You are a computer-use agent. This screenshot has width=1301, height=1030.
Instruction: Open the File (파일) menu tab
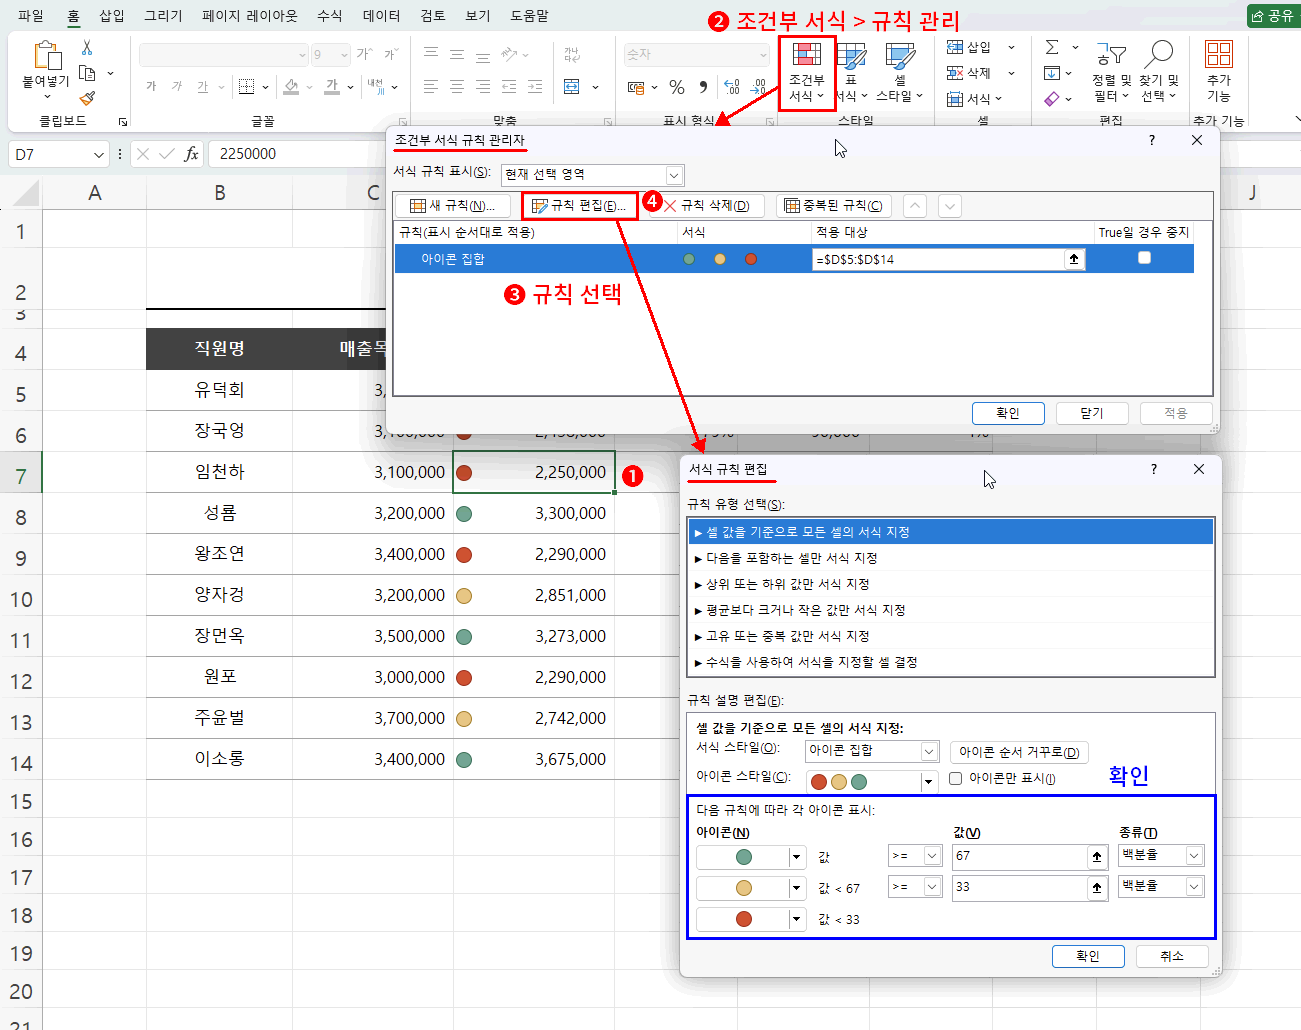click(x=31, y=16)
